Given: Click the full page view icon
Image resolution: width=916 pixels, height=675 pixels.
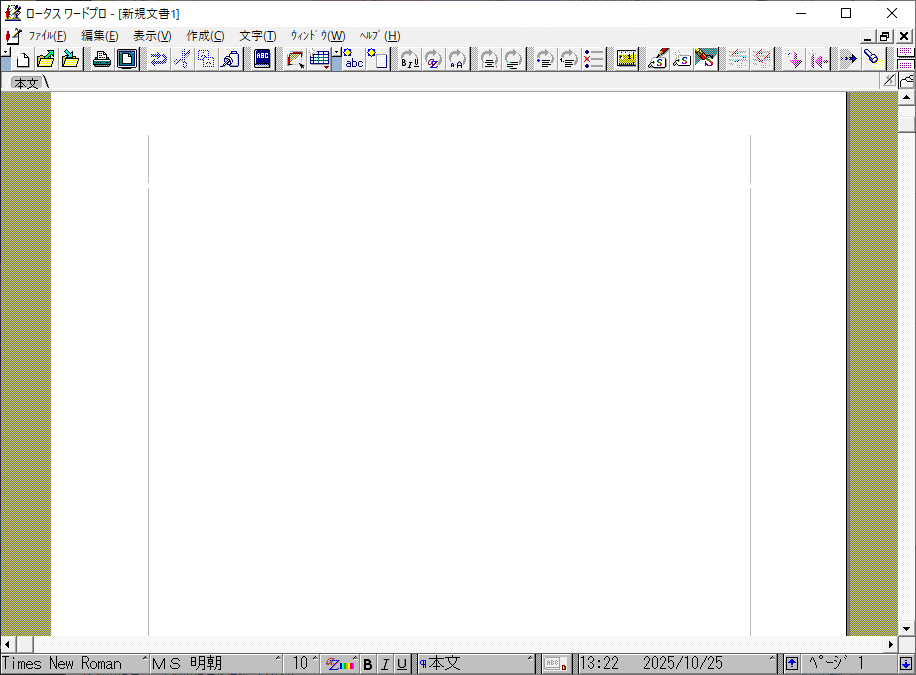Looking at the screenshot, I should coord(127,59).
